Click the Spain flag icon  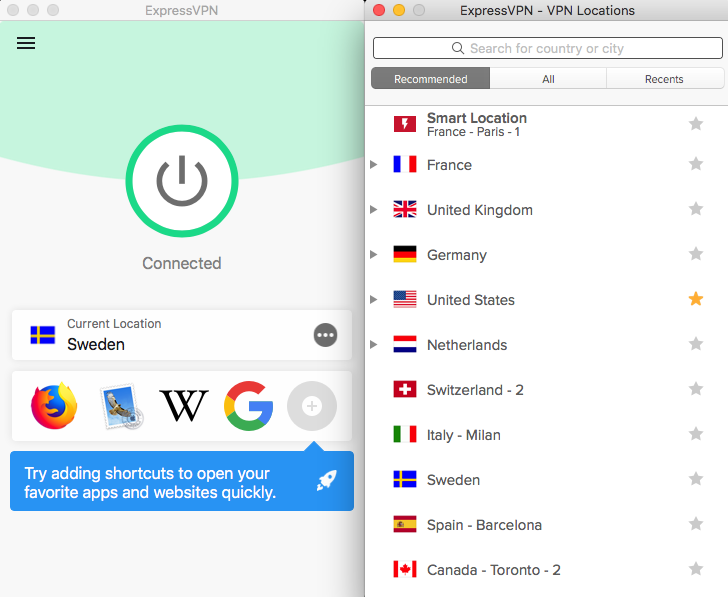(405, 525)
